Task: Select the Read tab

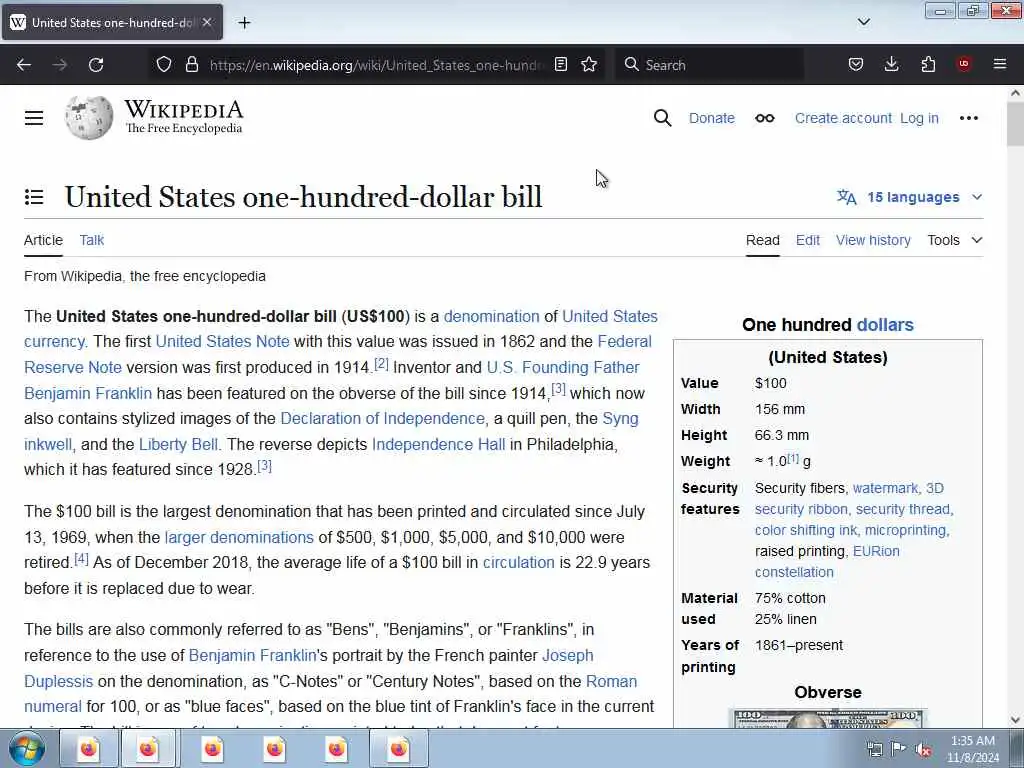Action: pyautogui.click(x=763, y=240)
